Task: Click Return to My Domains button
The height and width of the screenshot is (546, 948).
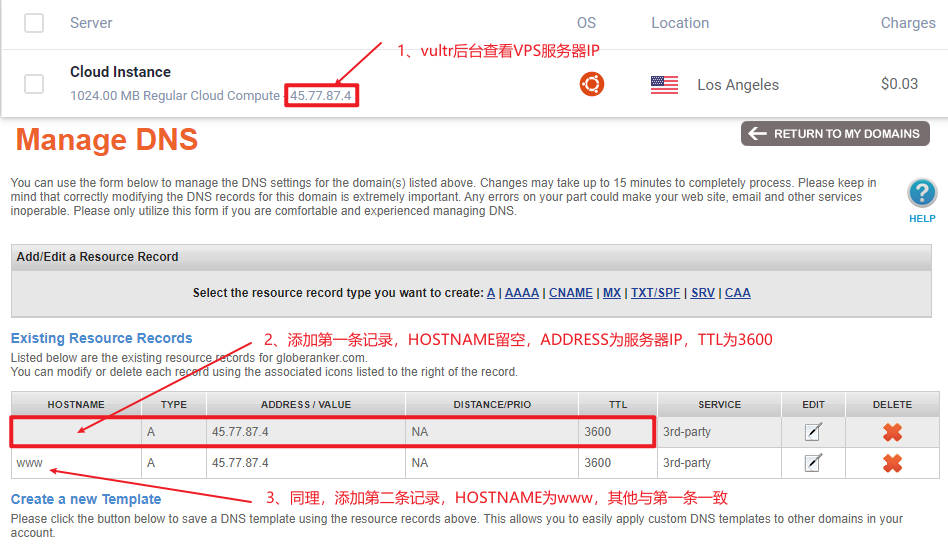Action: coord(835,134)
